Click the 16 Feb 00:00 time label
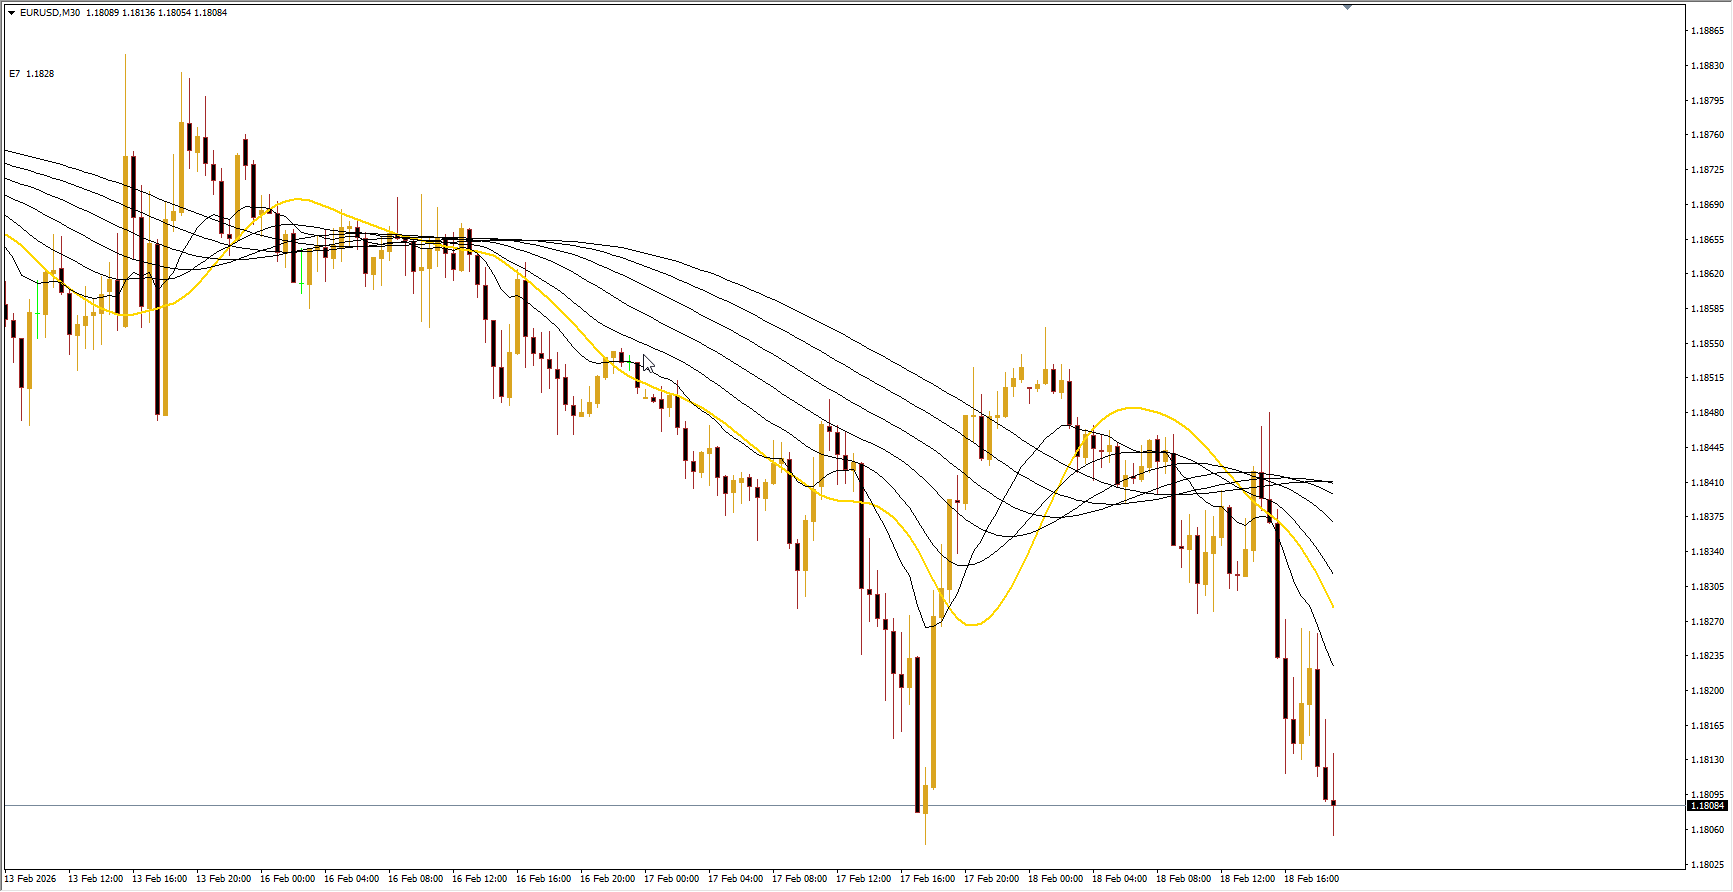This screenshot has height=892, width=1733. [x=287, y=879]
